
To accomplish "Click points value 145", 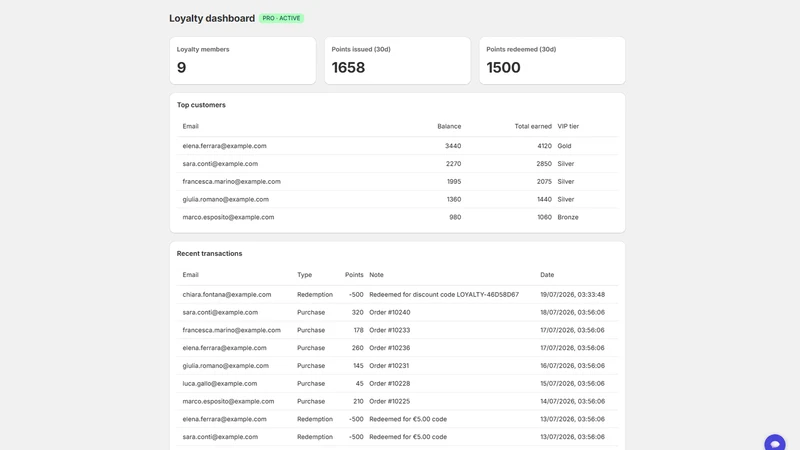I will [x=358, y=366].
